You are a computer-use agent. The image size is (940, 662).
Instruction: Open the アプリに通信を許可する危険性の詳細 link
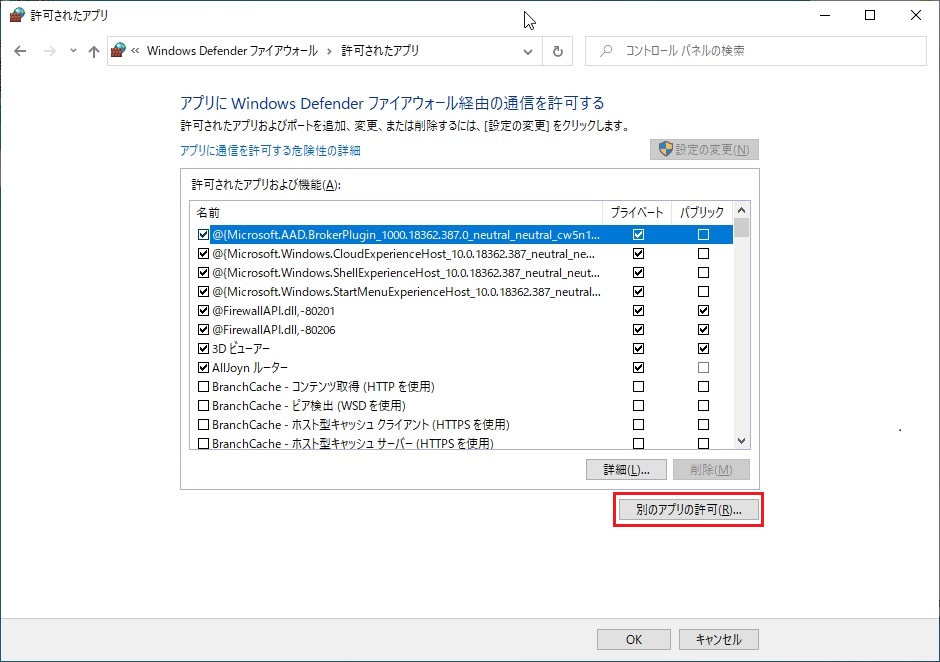(270, 151)
